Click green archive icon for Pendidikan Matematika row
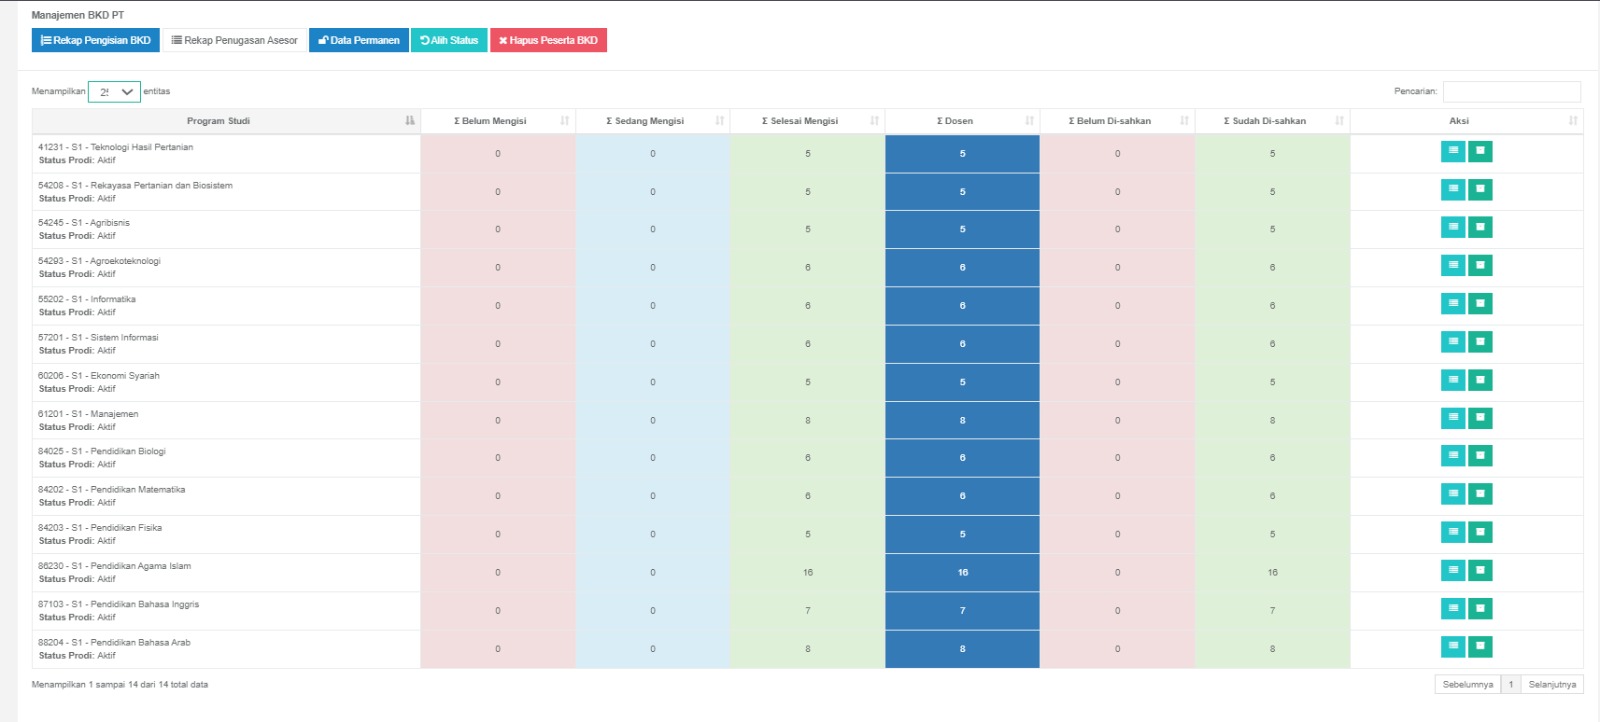Screen dimensions: 1600x722 click(1480, 494)
